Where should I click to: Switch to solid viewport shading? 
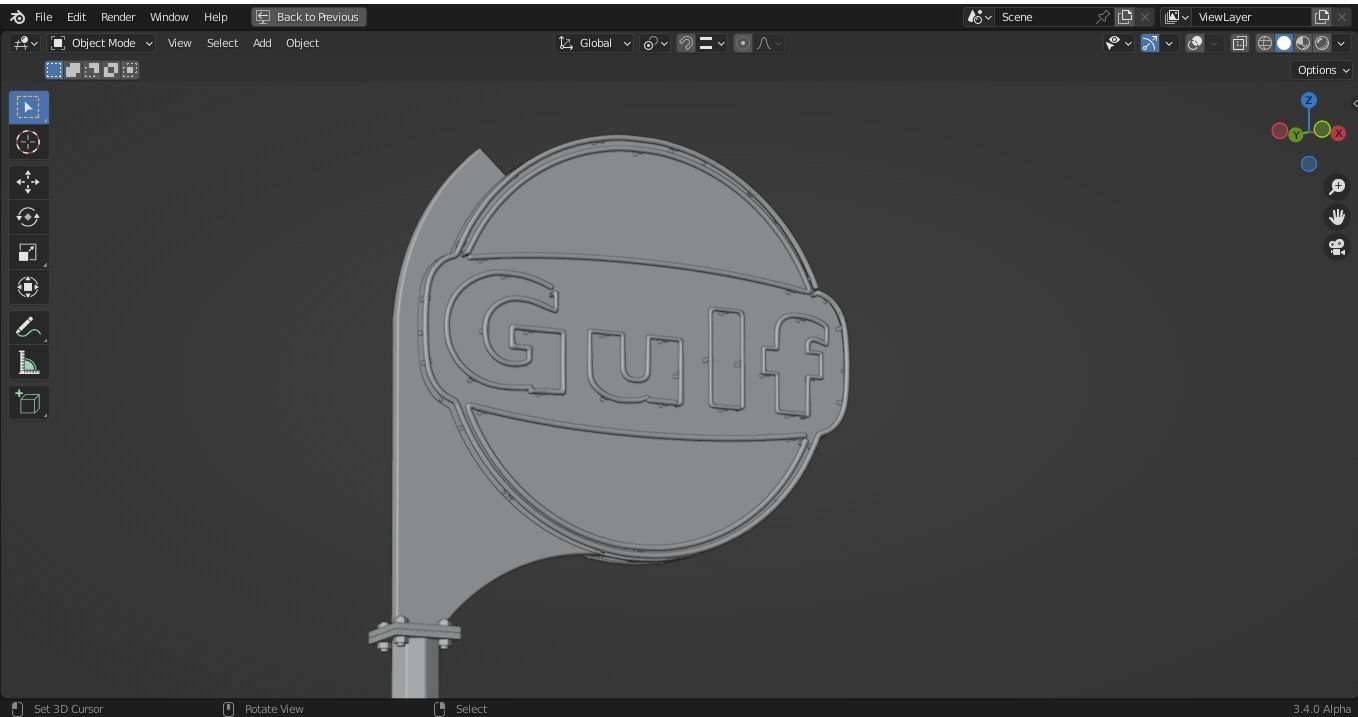click(x=1284, y=43)
